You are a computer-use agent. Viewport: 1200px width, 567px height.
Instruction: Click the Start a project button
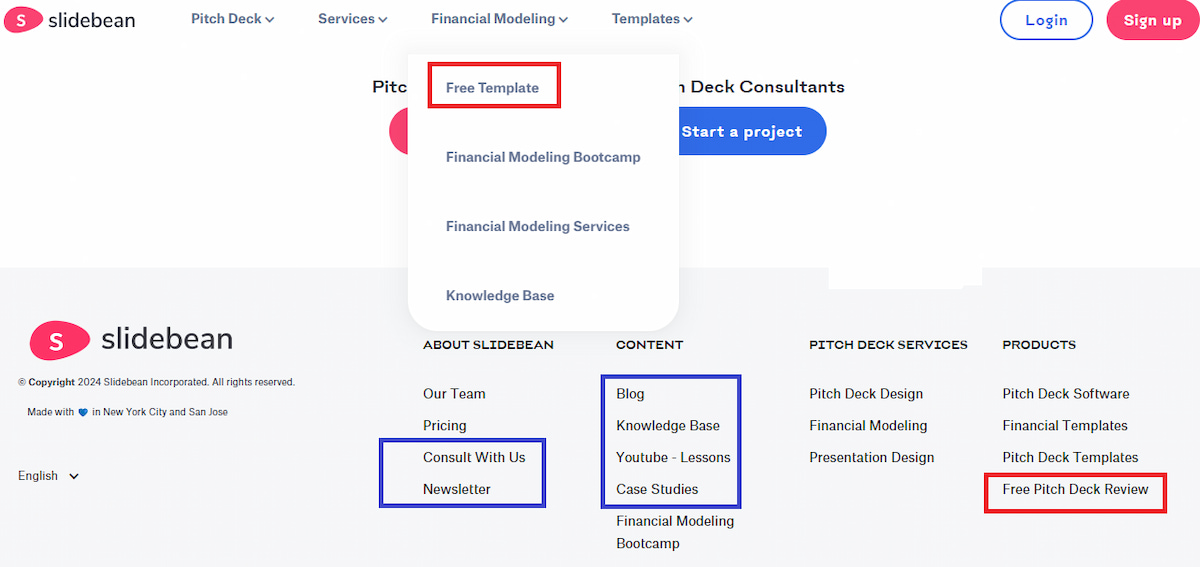pos(741,131)
